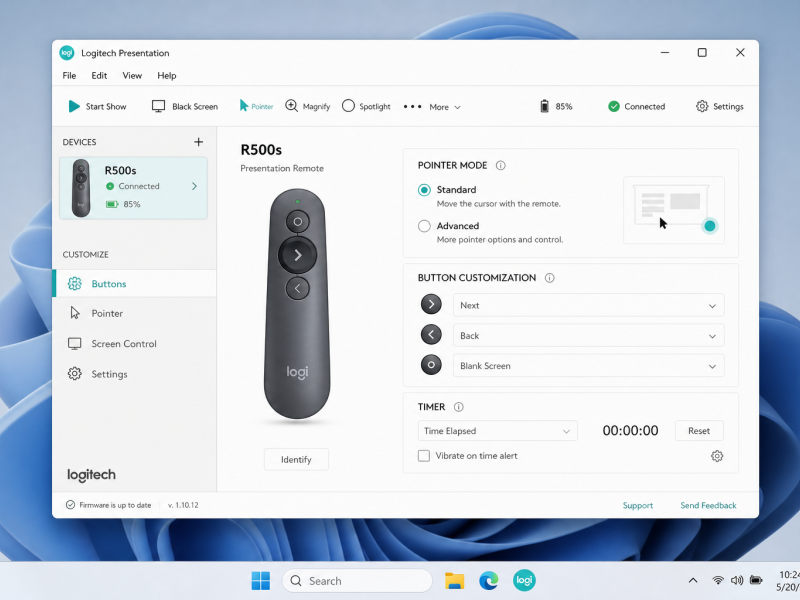
Task: Click the round button icon beside Blank Screen
Action: click(431, 365)
